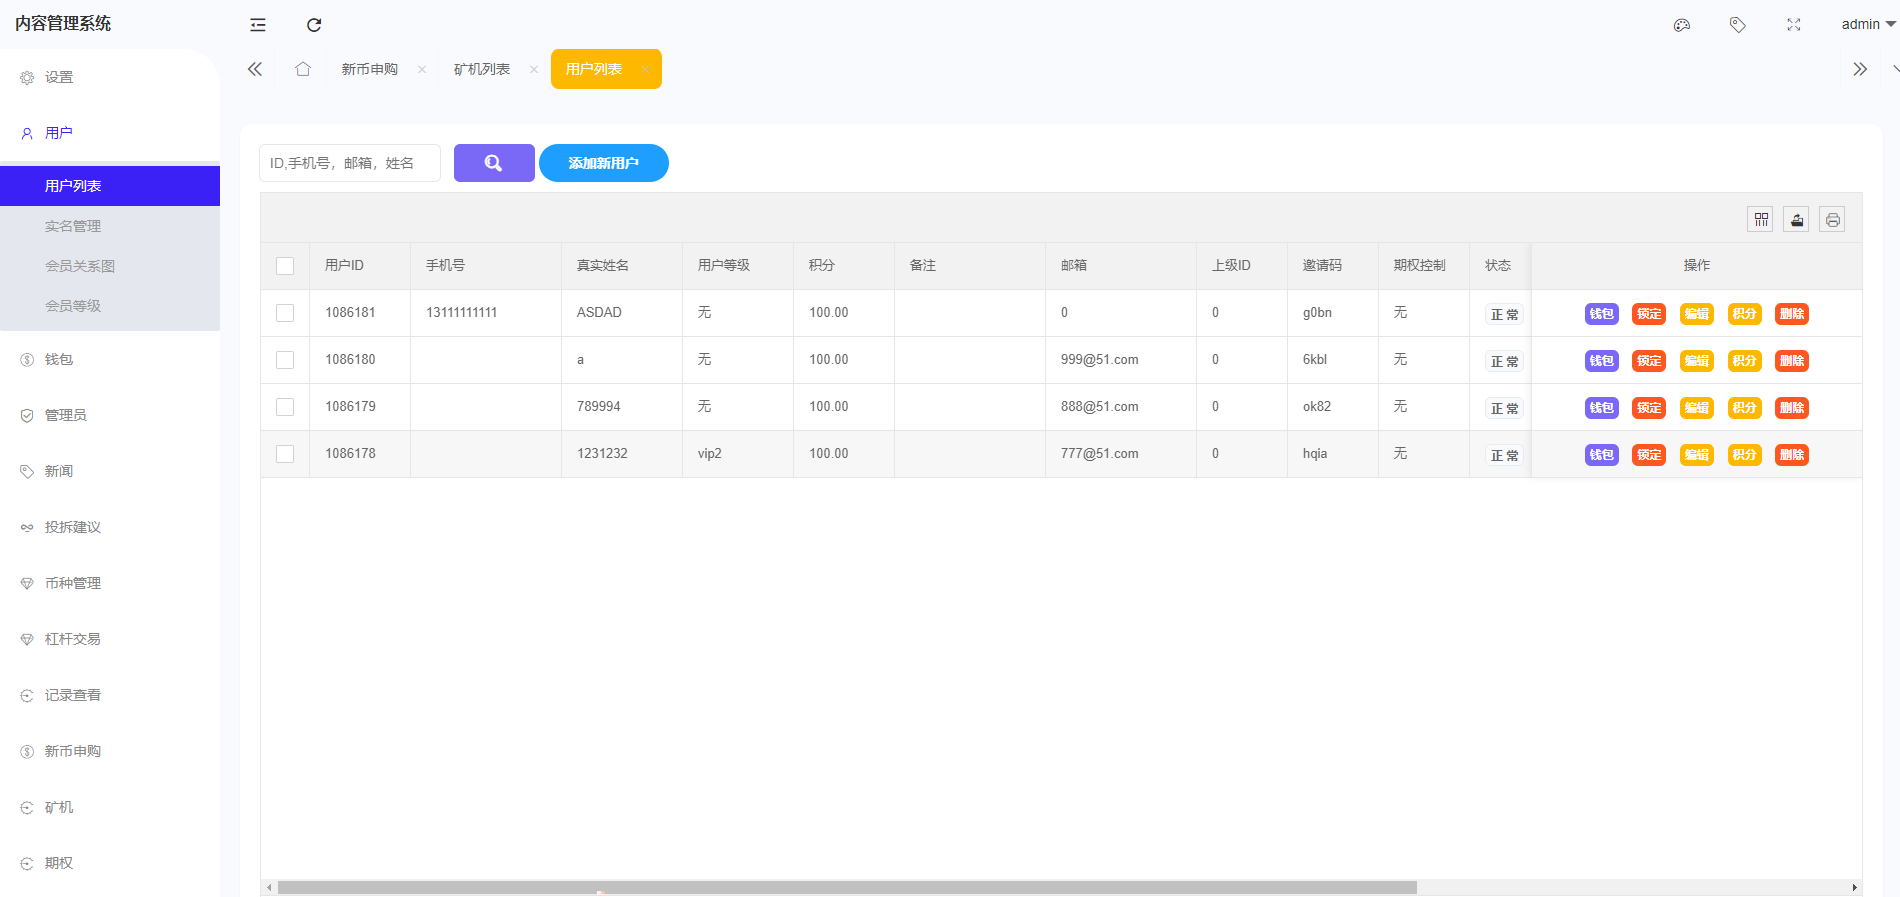The width and height of the screenshot is (1900, 897).
Task: Open the admin account dropdown
Action: click(x=1867, y=25)
